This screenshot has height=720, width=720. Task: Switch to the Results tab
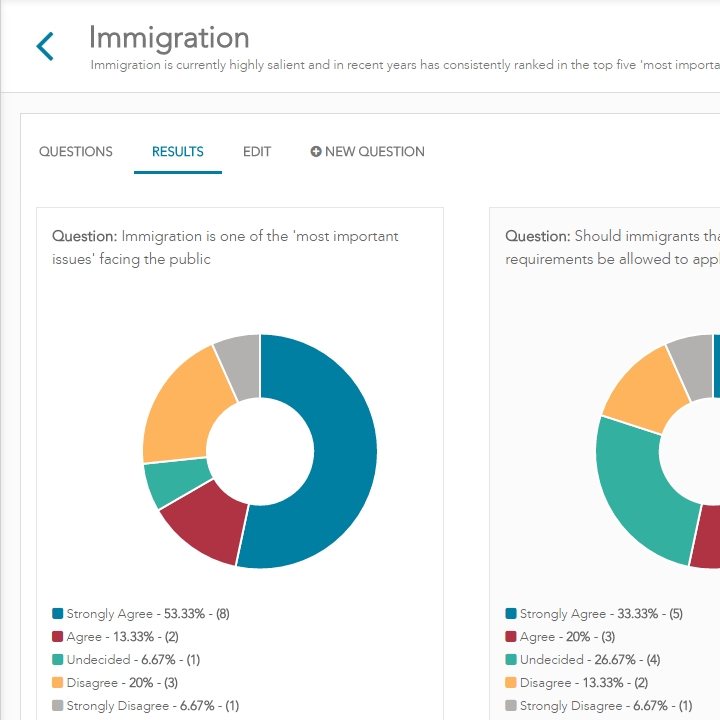[x=178, y=152]
